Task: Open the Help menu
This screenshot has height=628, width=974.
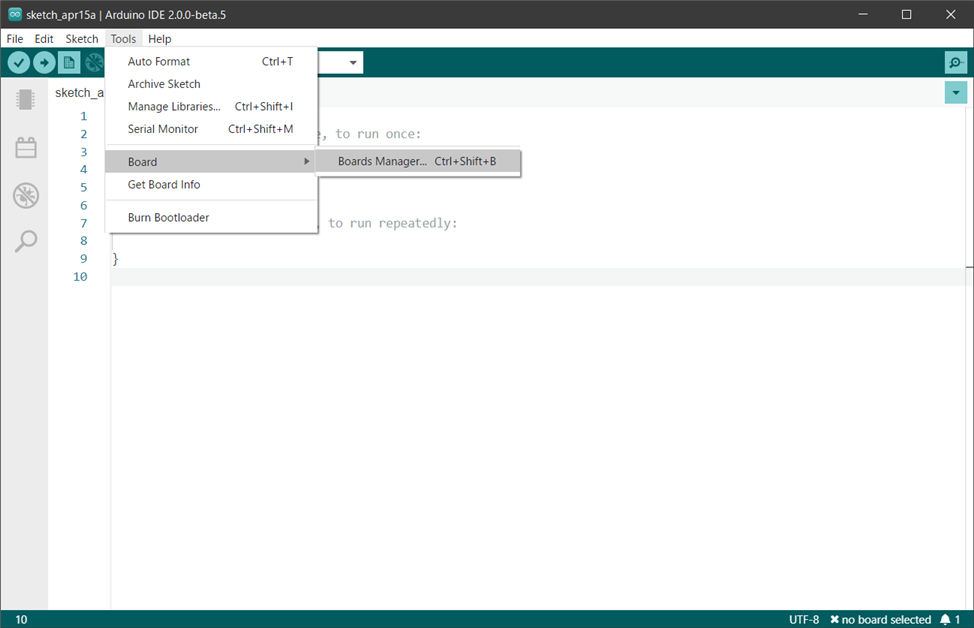Action: point(159,39)
